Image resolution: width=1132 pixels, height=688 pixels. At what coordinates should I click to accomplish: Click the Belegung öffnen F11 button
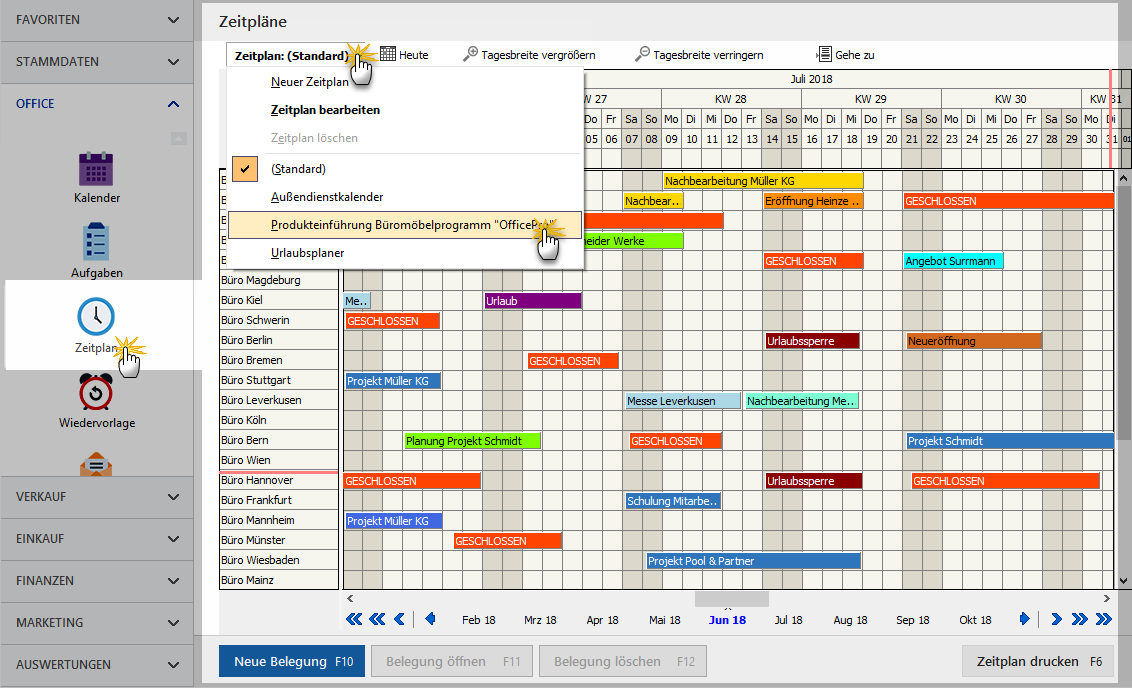tap(452, 661)
